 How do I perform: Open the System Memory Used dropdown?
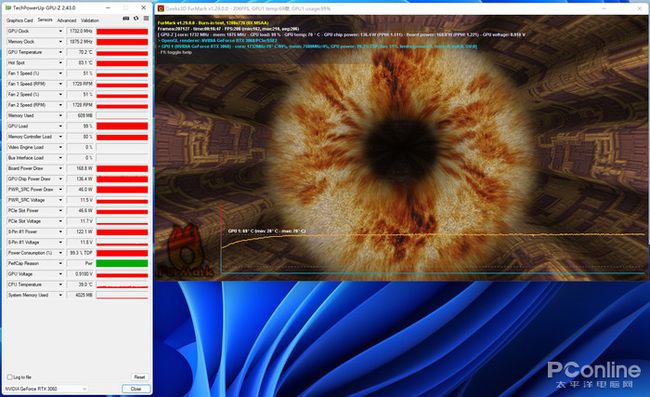pyautogui.click(x=61, y=295)
